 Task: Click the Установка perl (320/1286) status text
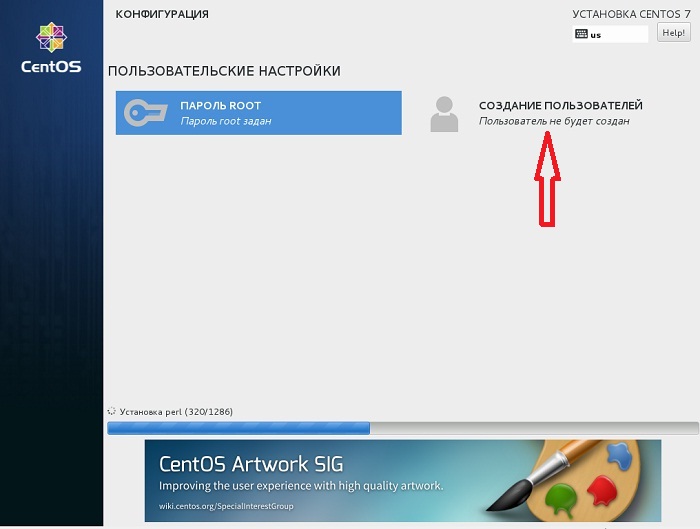(176, 412)
